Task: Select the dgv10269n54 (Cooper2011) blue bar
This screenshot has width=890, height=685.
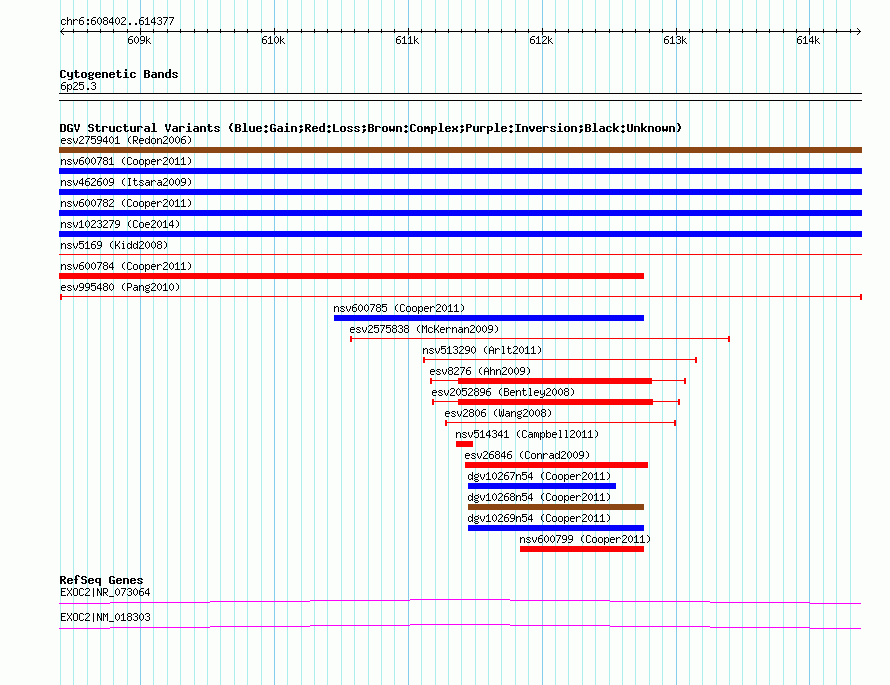Action: coord(556,528)
